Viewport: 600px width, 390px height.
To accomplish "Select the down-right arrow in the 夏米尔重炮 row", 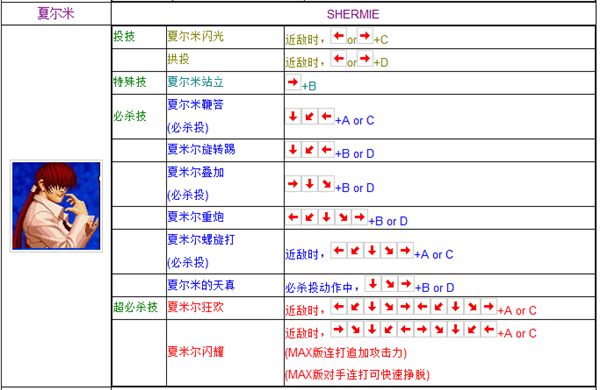I will pos(343,217).
